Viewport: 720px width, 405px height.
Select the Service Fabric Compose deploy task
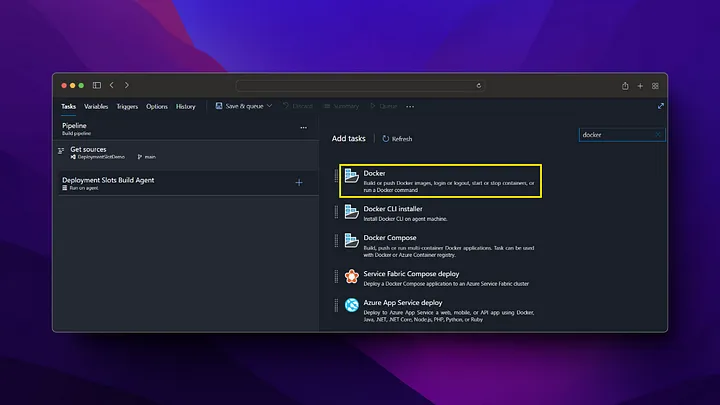pos(440,278)
